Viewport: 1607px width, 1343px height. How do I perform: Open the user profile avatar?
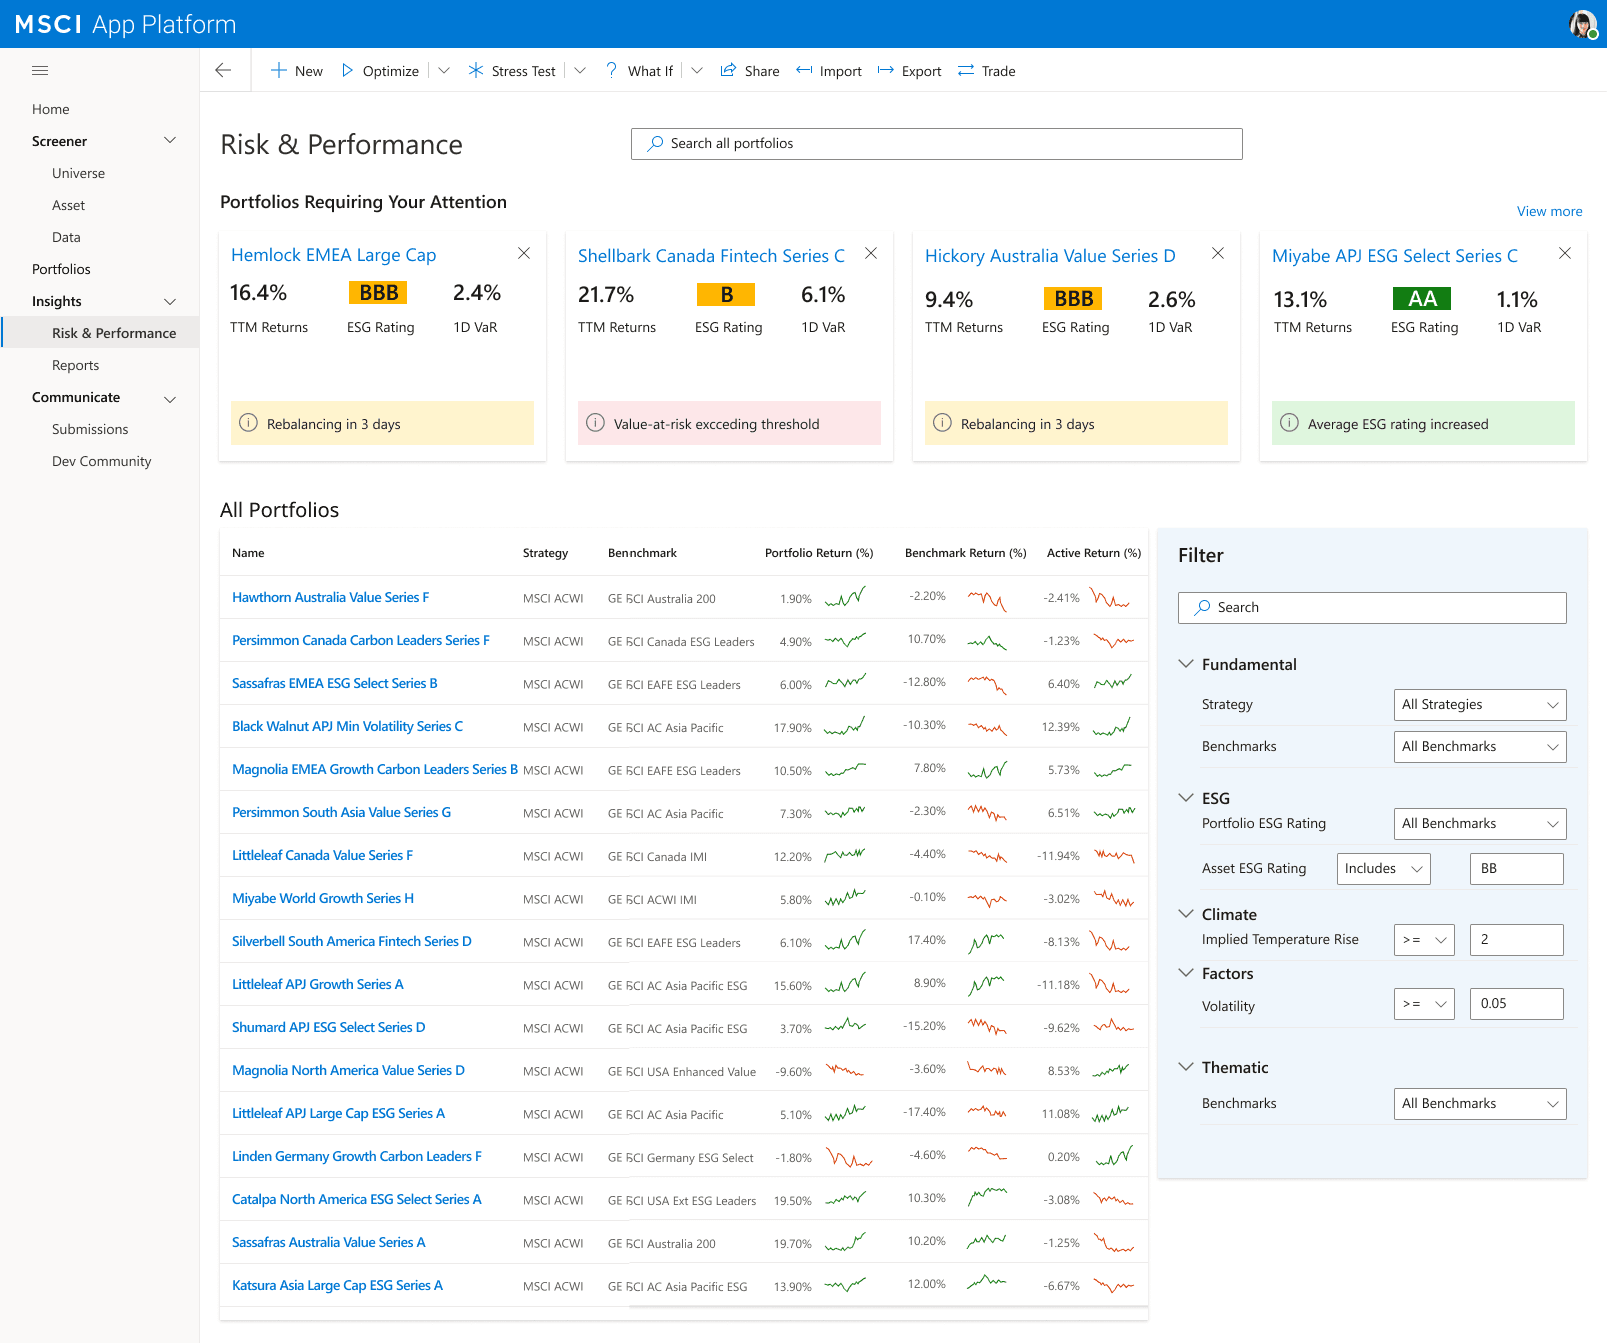click(x=1582, y=24)
